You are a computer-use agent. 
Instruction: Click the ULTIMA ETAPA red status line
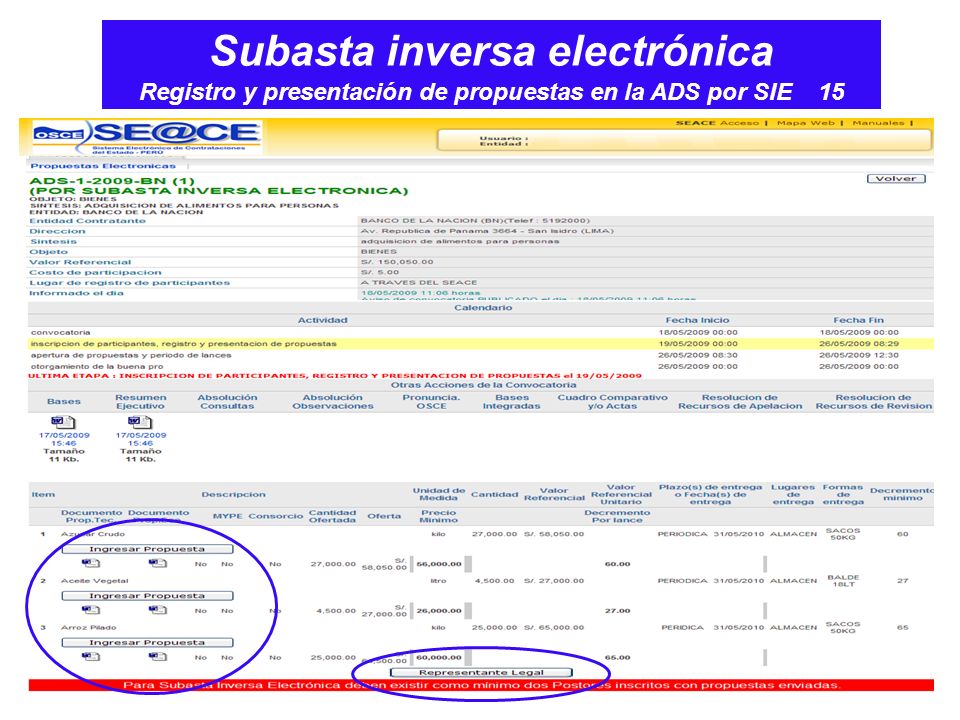point(335,376)
